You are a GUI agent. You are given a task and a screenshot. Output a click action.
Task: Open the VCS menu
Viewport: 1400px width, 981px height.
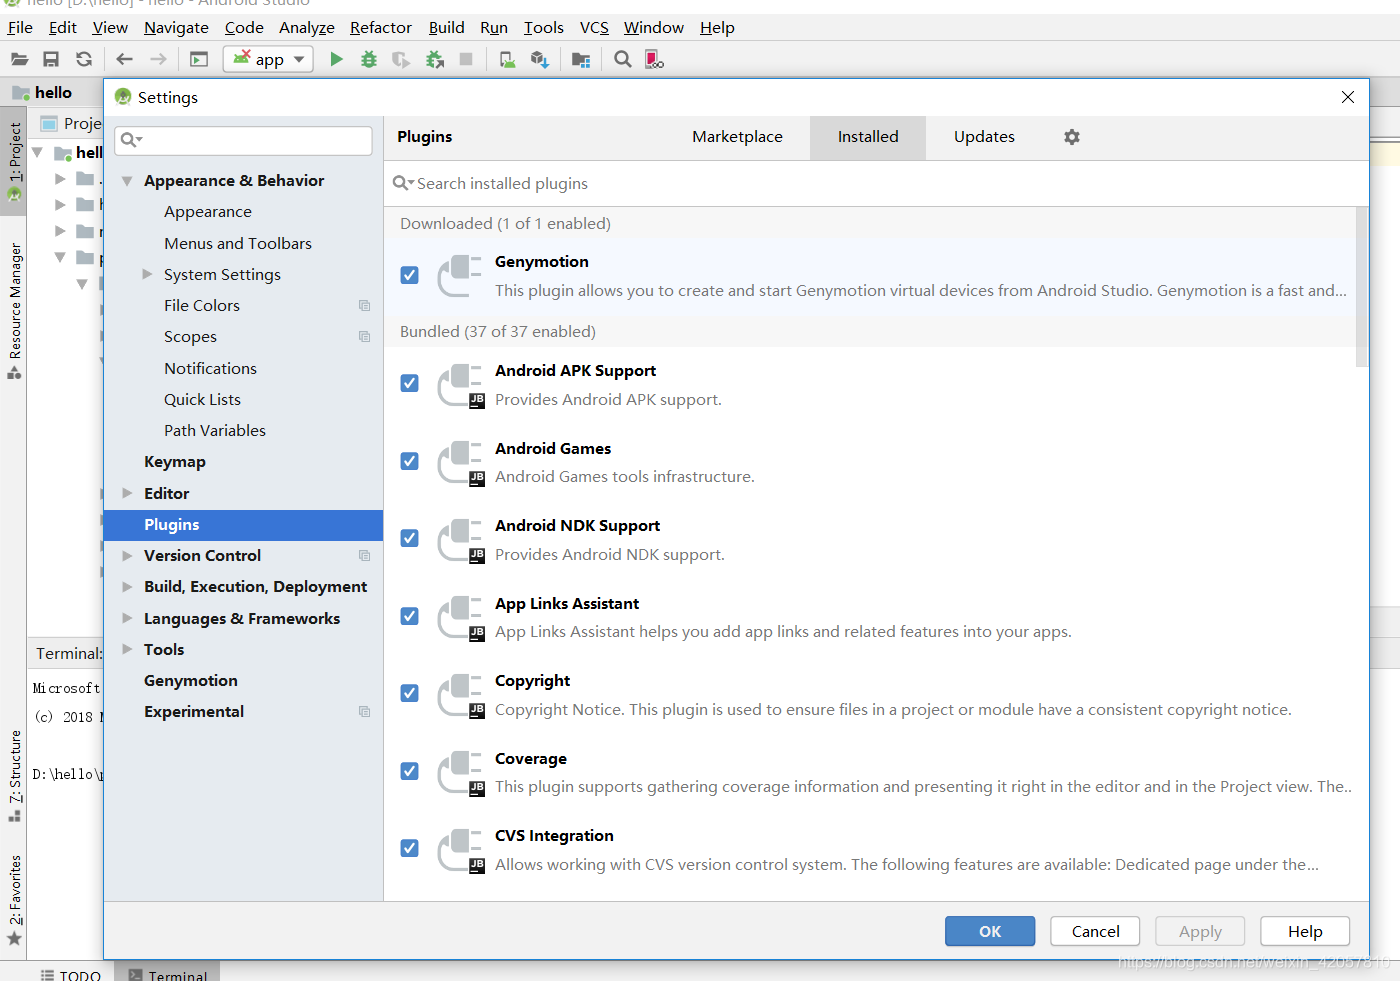(594, 28)
